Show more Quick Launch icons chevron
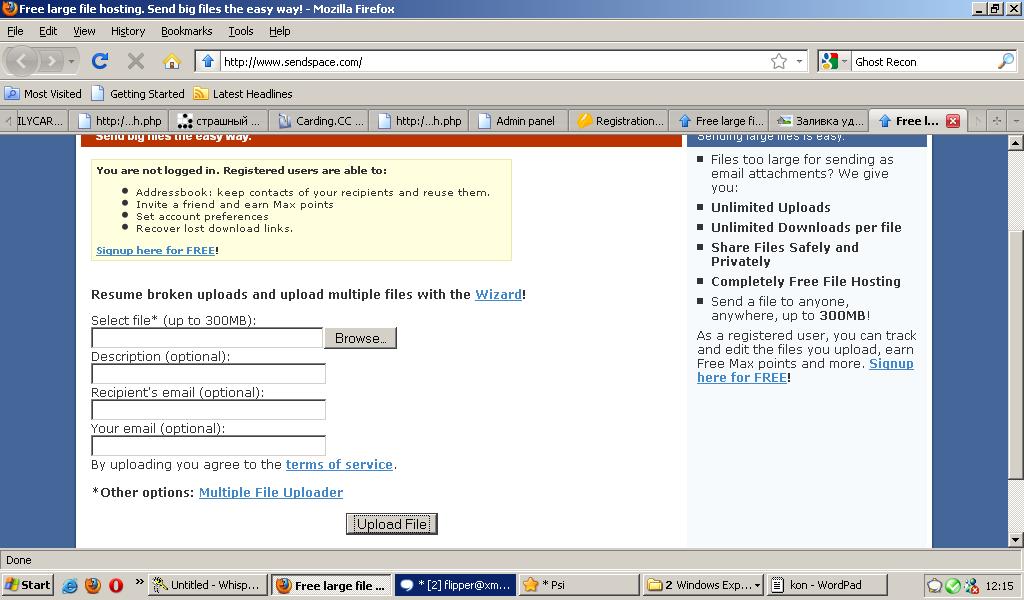The width and height of the screenshot is (1024, 600). pyautogui.click(x=139, y=582)
